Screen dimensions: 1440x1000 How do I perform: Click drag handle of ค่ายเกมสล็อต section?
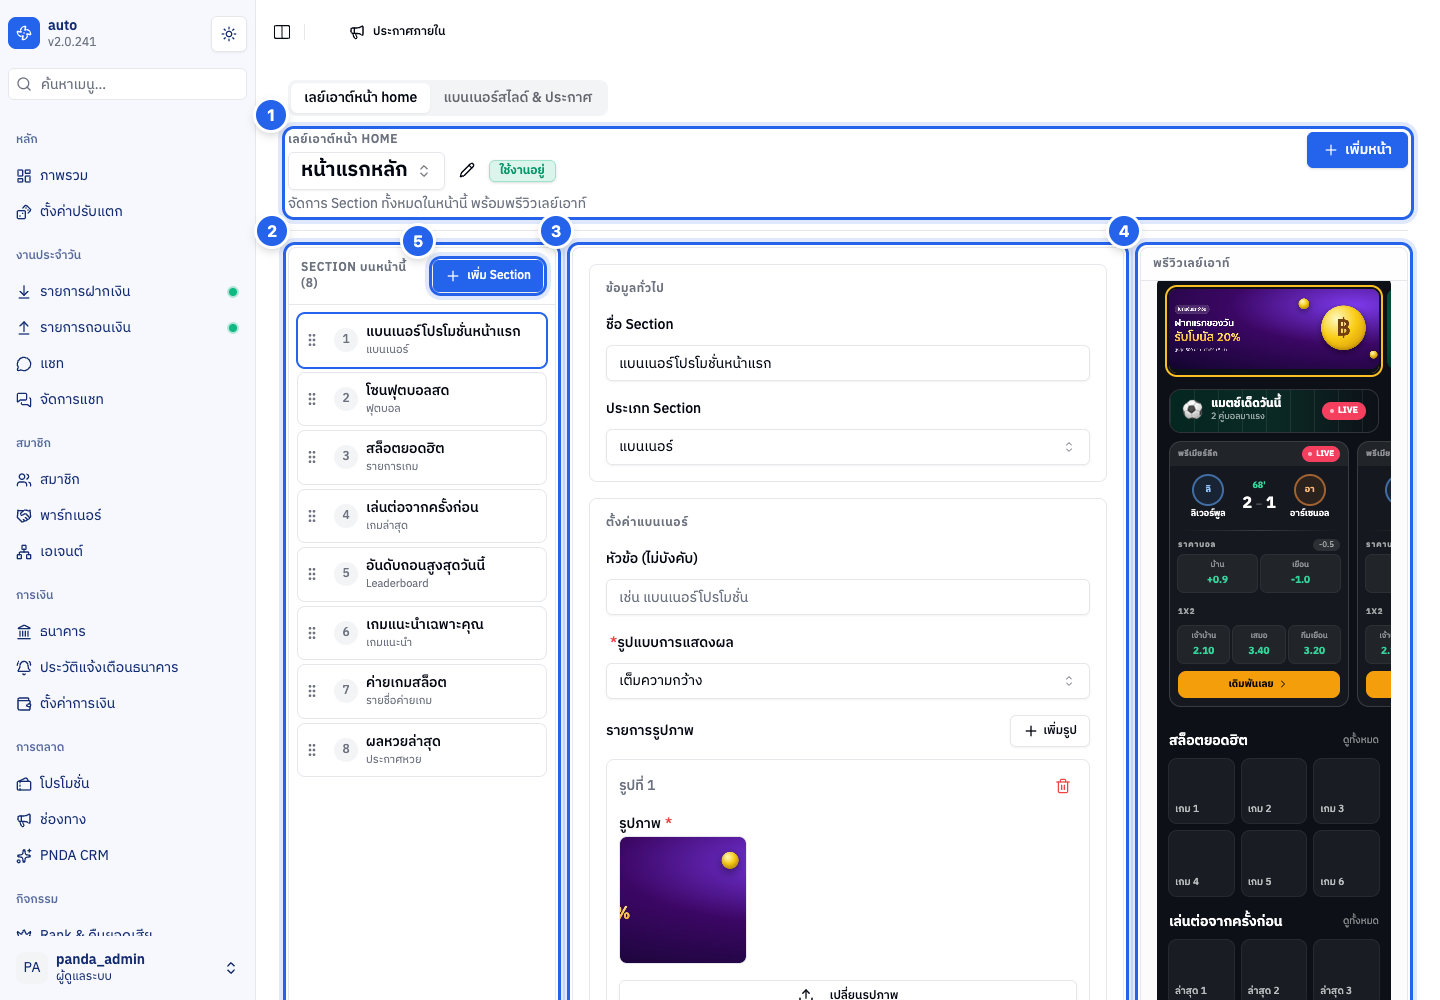click(x=312, y=691)
